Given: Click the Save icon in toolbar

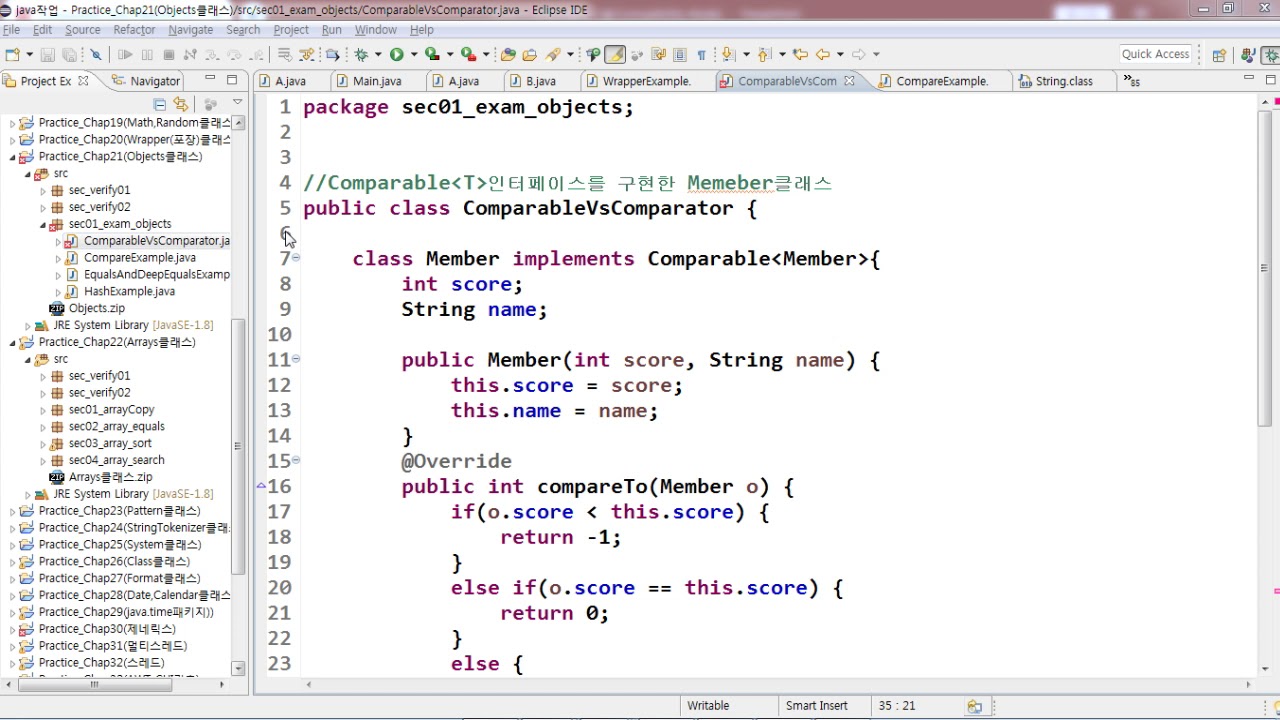Looking at the screenshot, I should pyautogui.click(x=47, y=55).
